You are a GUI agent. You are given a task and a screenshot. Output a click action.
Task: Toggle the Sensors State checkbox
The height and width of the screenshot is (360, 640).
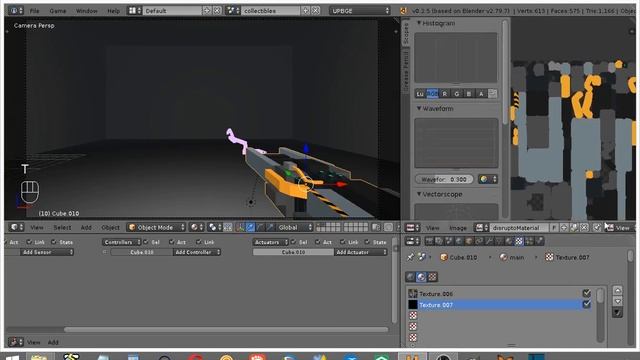(x=53, y=242)
